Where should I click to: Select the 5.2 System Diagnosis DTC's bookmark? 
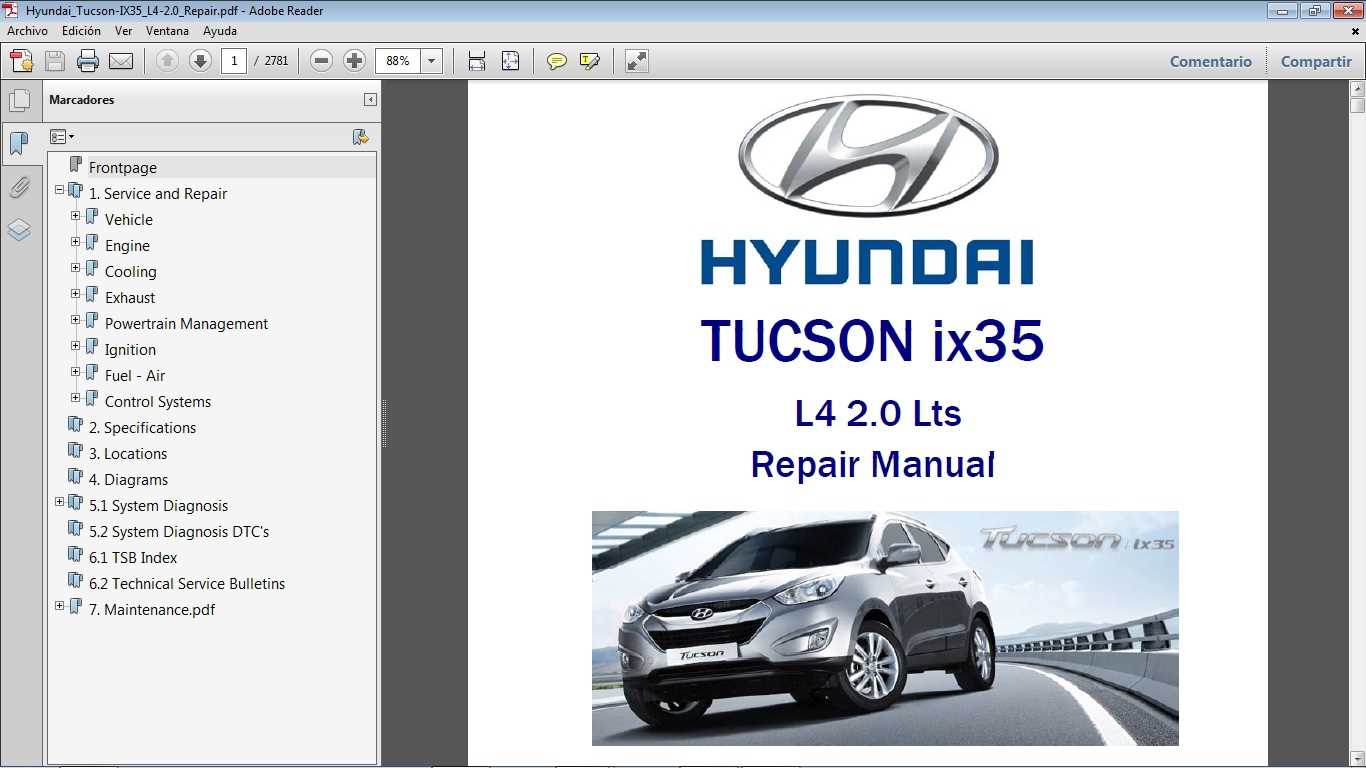(x=179, y=532)
